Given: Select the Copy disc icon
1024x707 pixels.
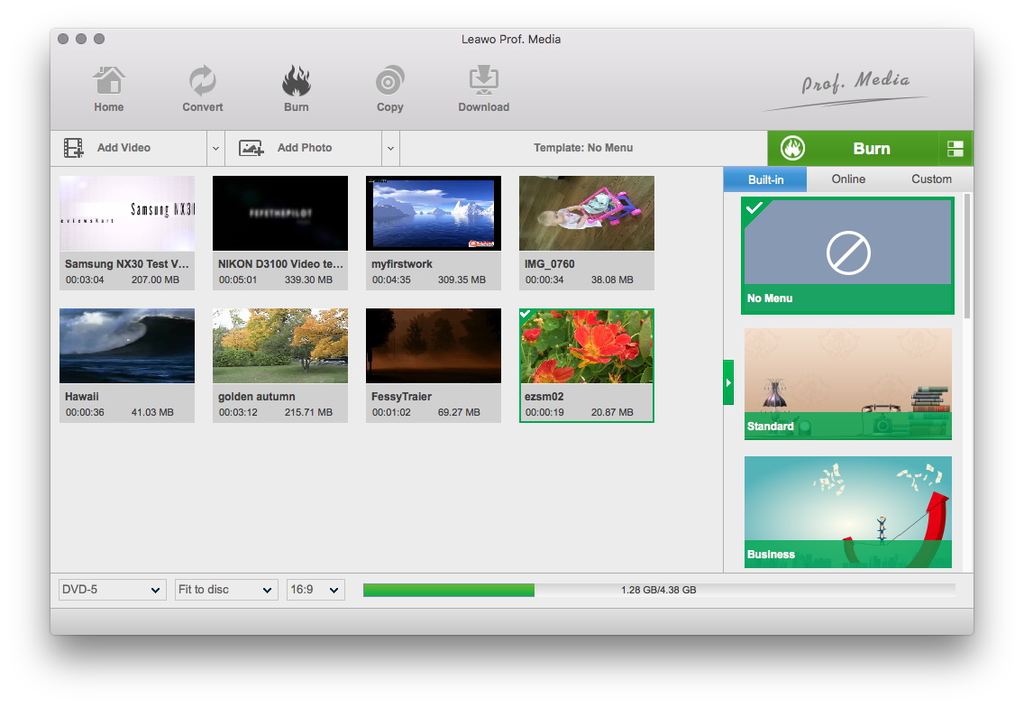Looking at the screenshot, I should [x=390, y=81].
